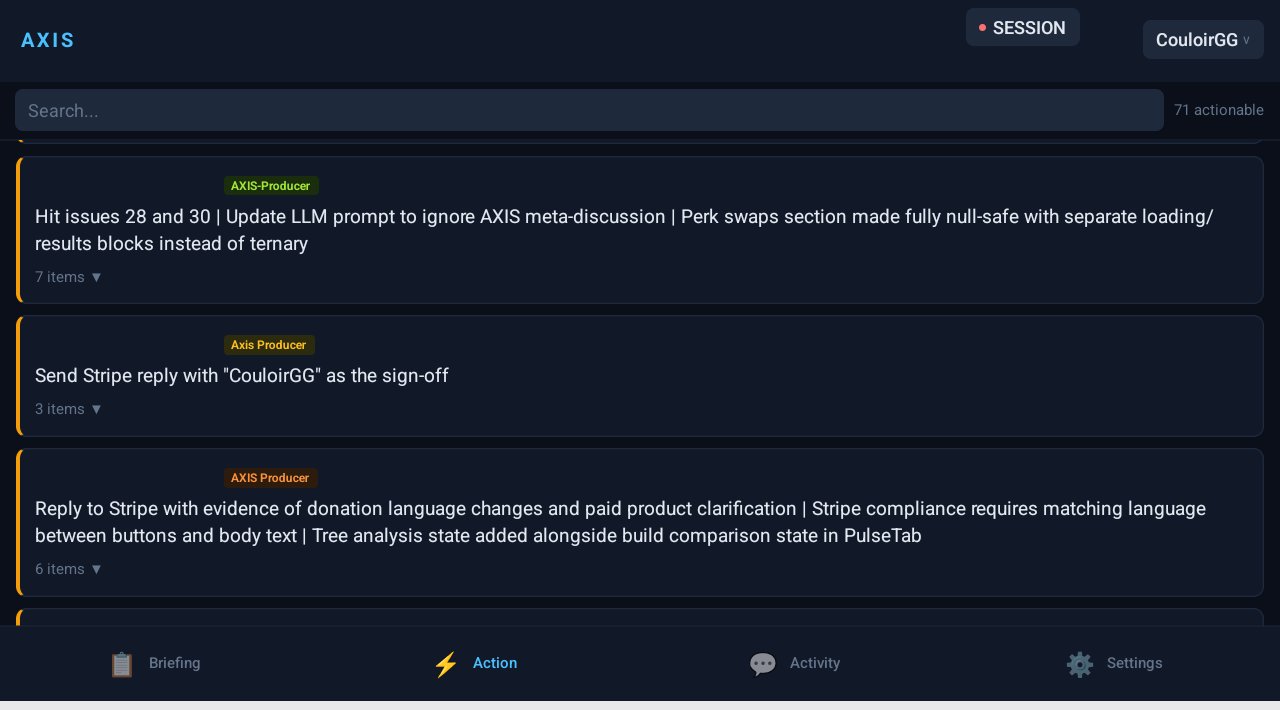Click the Activity speech bubble icon
Image resolution: width=1280 pixels, height=710 pixels.
coord(763,664)
